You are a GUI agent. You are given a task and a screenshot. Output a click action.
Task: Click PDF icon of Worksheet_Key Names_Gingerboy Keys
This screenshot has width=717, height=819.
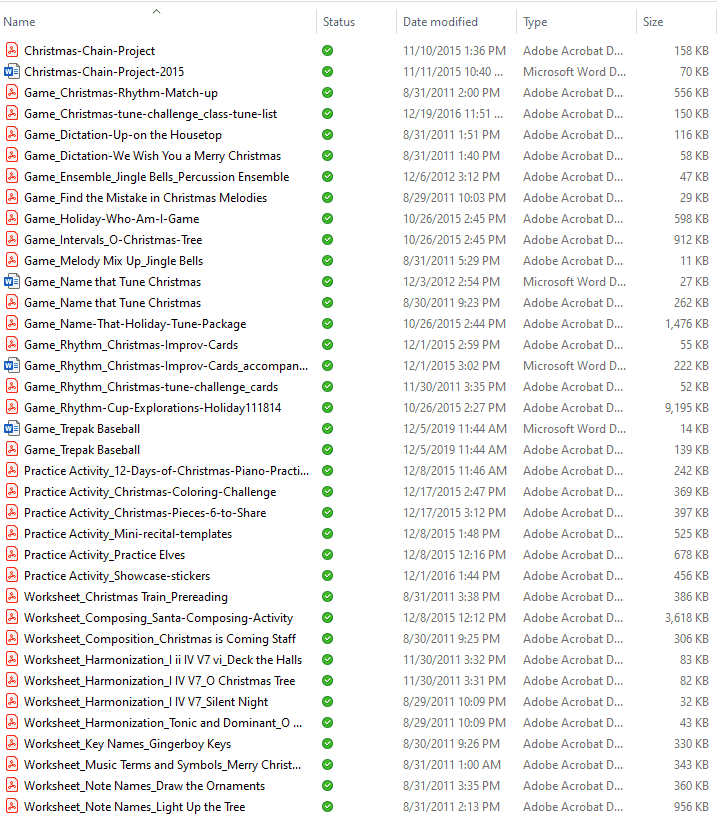coord(11,744)
